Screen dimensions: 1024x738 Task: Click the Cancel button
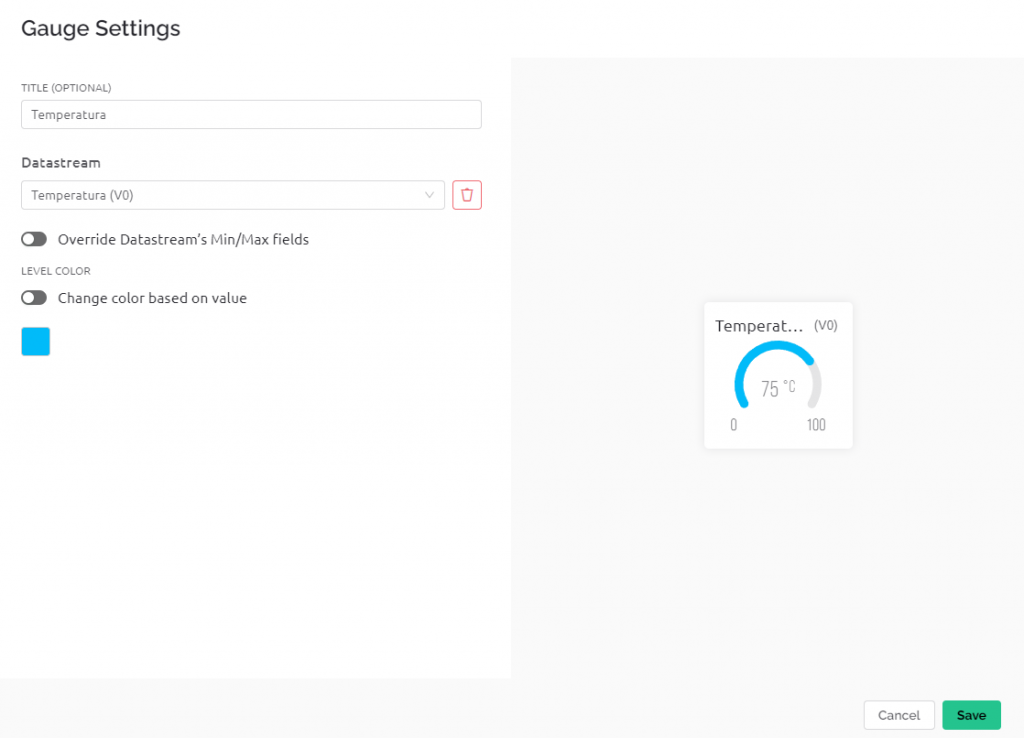click(x=899, y=714)
